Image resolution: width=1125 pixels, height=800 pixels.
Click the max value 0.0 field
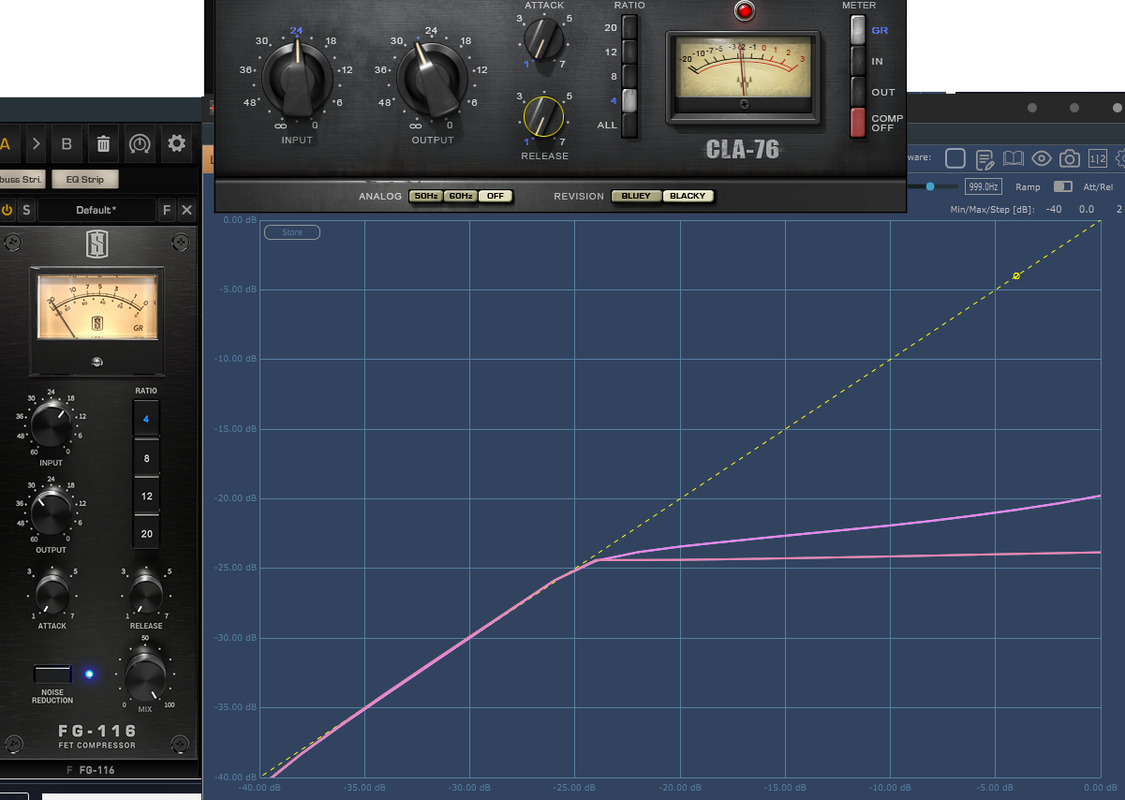coord(1086,209)
